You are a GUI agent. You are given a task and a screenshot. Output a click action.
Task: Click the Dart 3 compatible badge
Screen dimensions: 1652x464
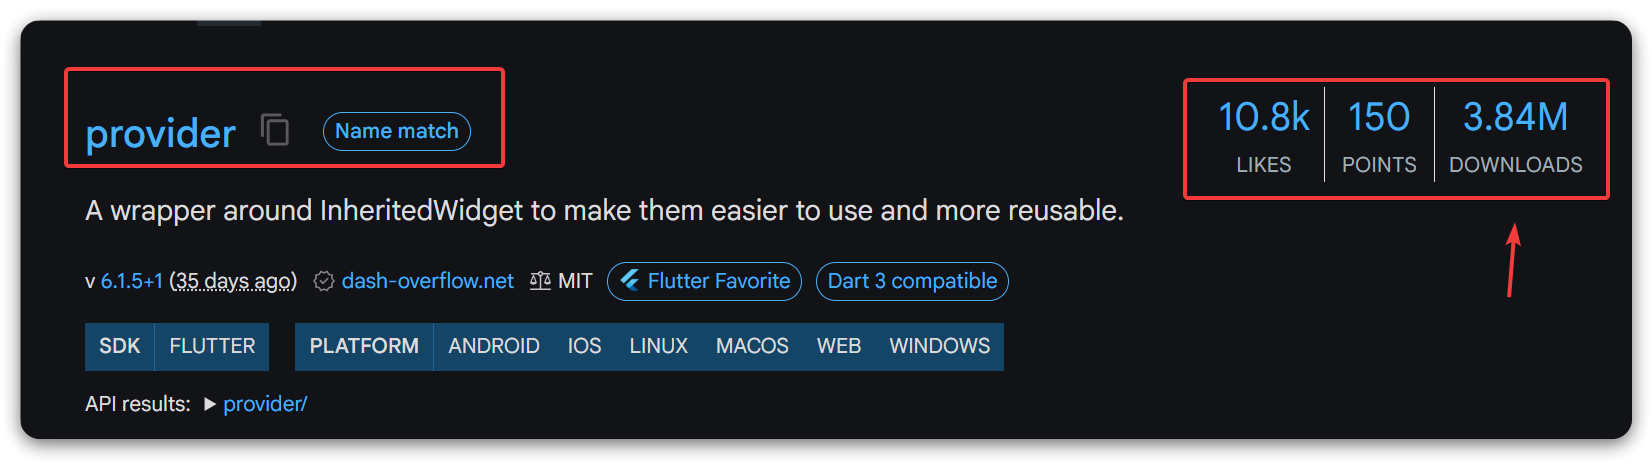(912, 281)
